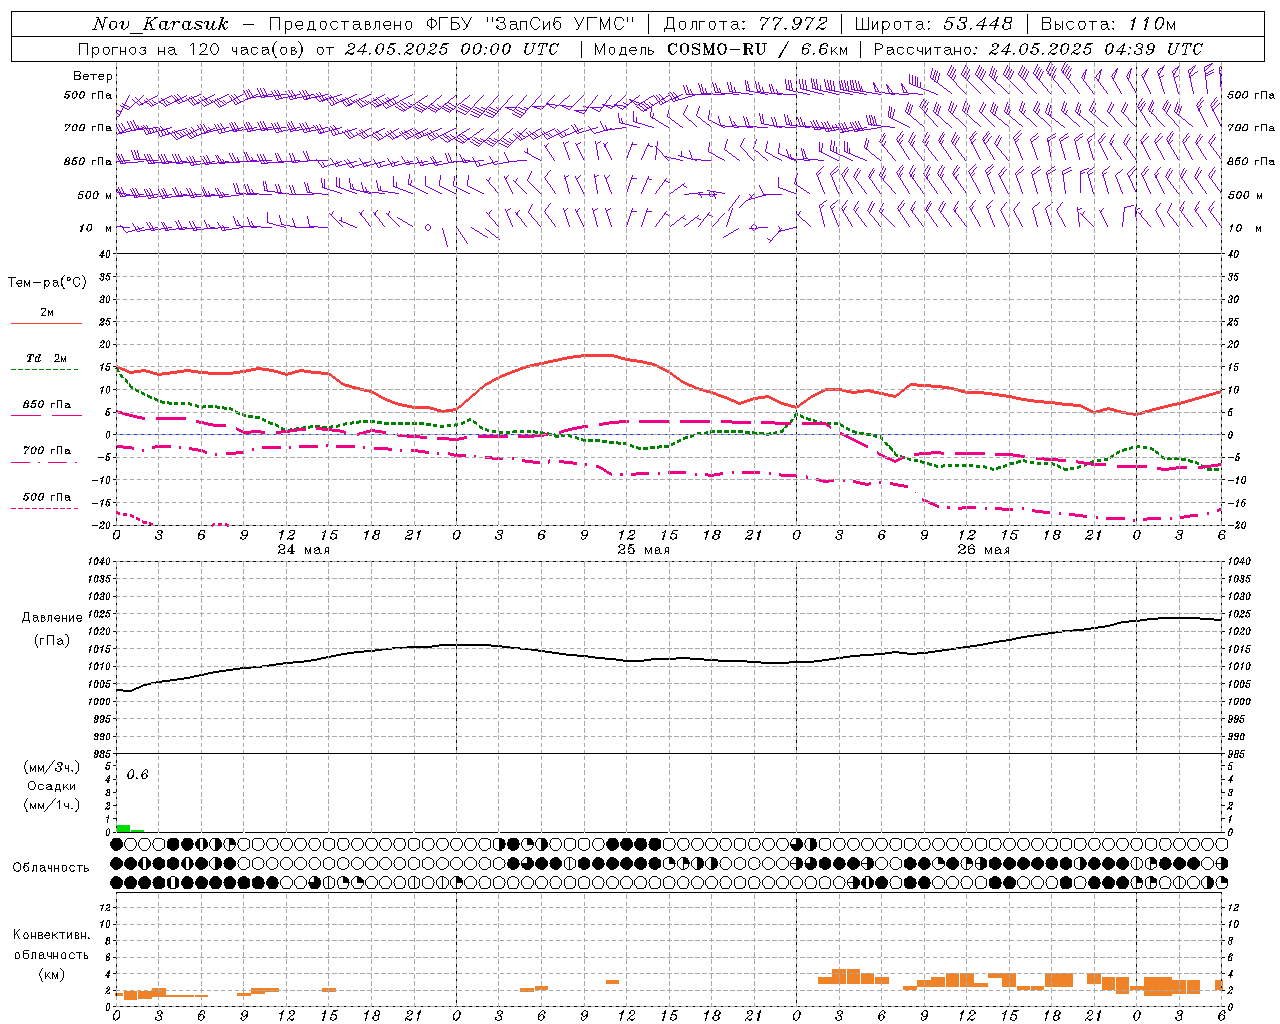Select the Высота: 110м elevation text
This screenshot has height=1024, width=1280.
(x=1108, y=24)
